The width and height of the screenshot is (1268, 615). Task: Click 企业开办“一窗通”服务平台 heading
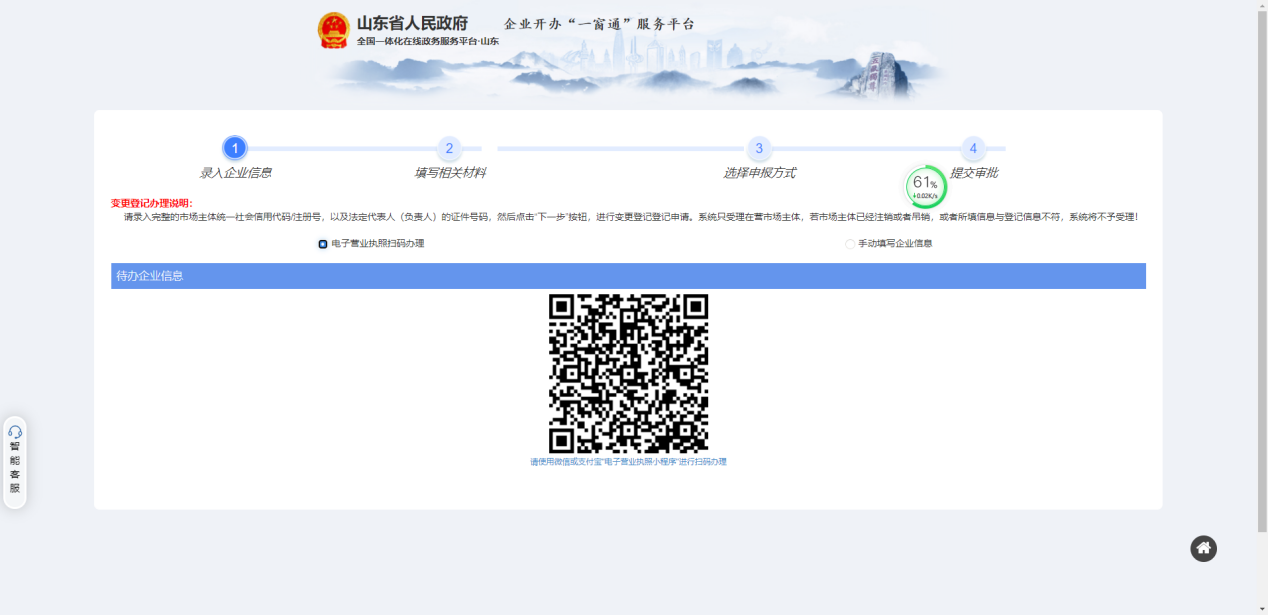point(599,24)
